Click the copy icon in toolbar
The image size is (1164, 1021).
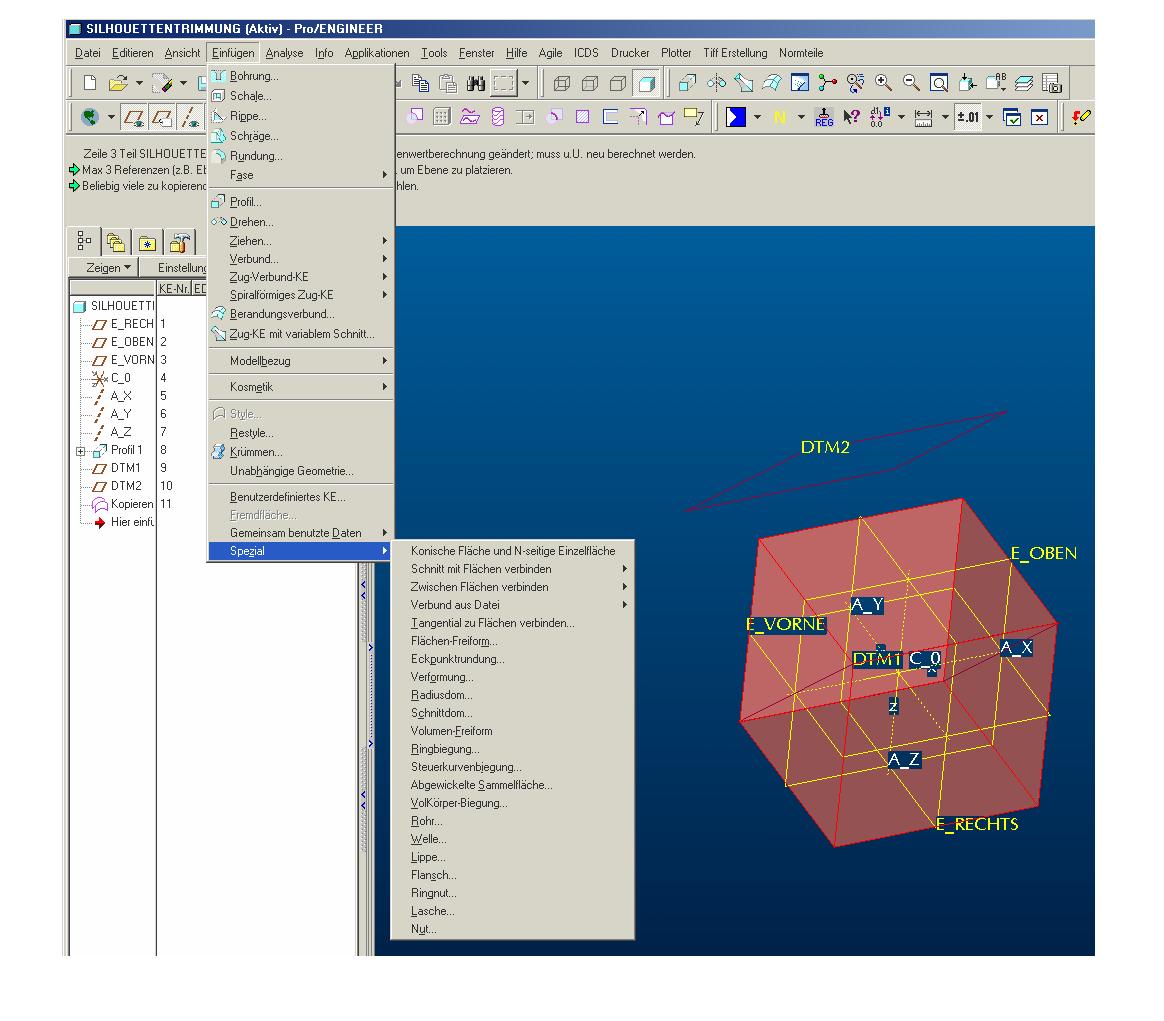420,83
